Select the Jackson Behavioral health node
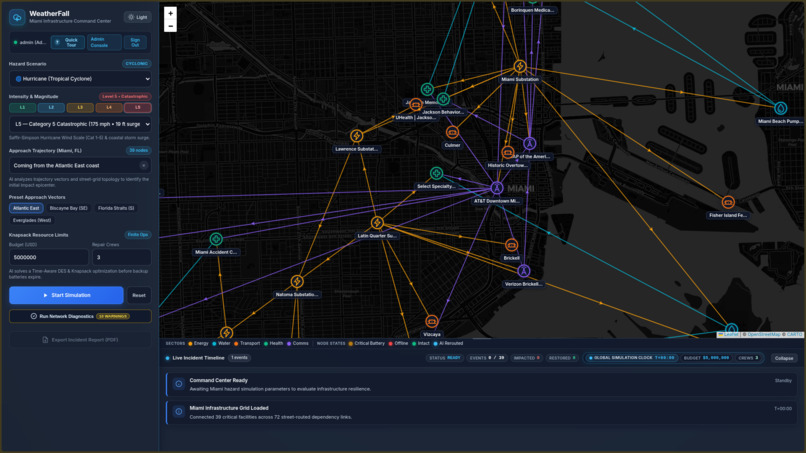The image size is (806, 453). [x=443, y=99]
